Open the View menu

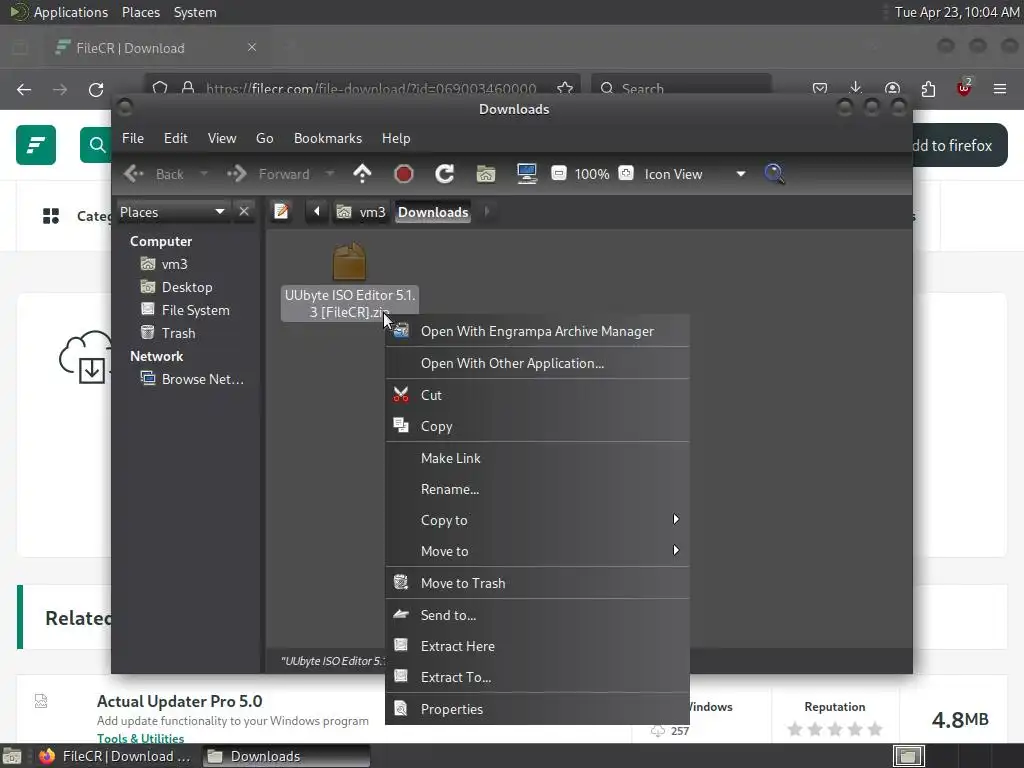pos(222,138)
